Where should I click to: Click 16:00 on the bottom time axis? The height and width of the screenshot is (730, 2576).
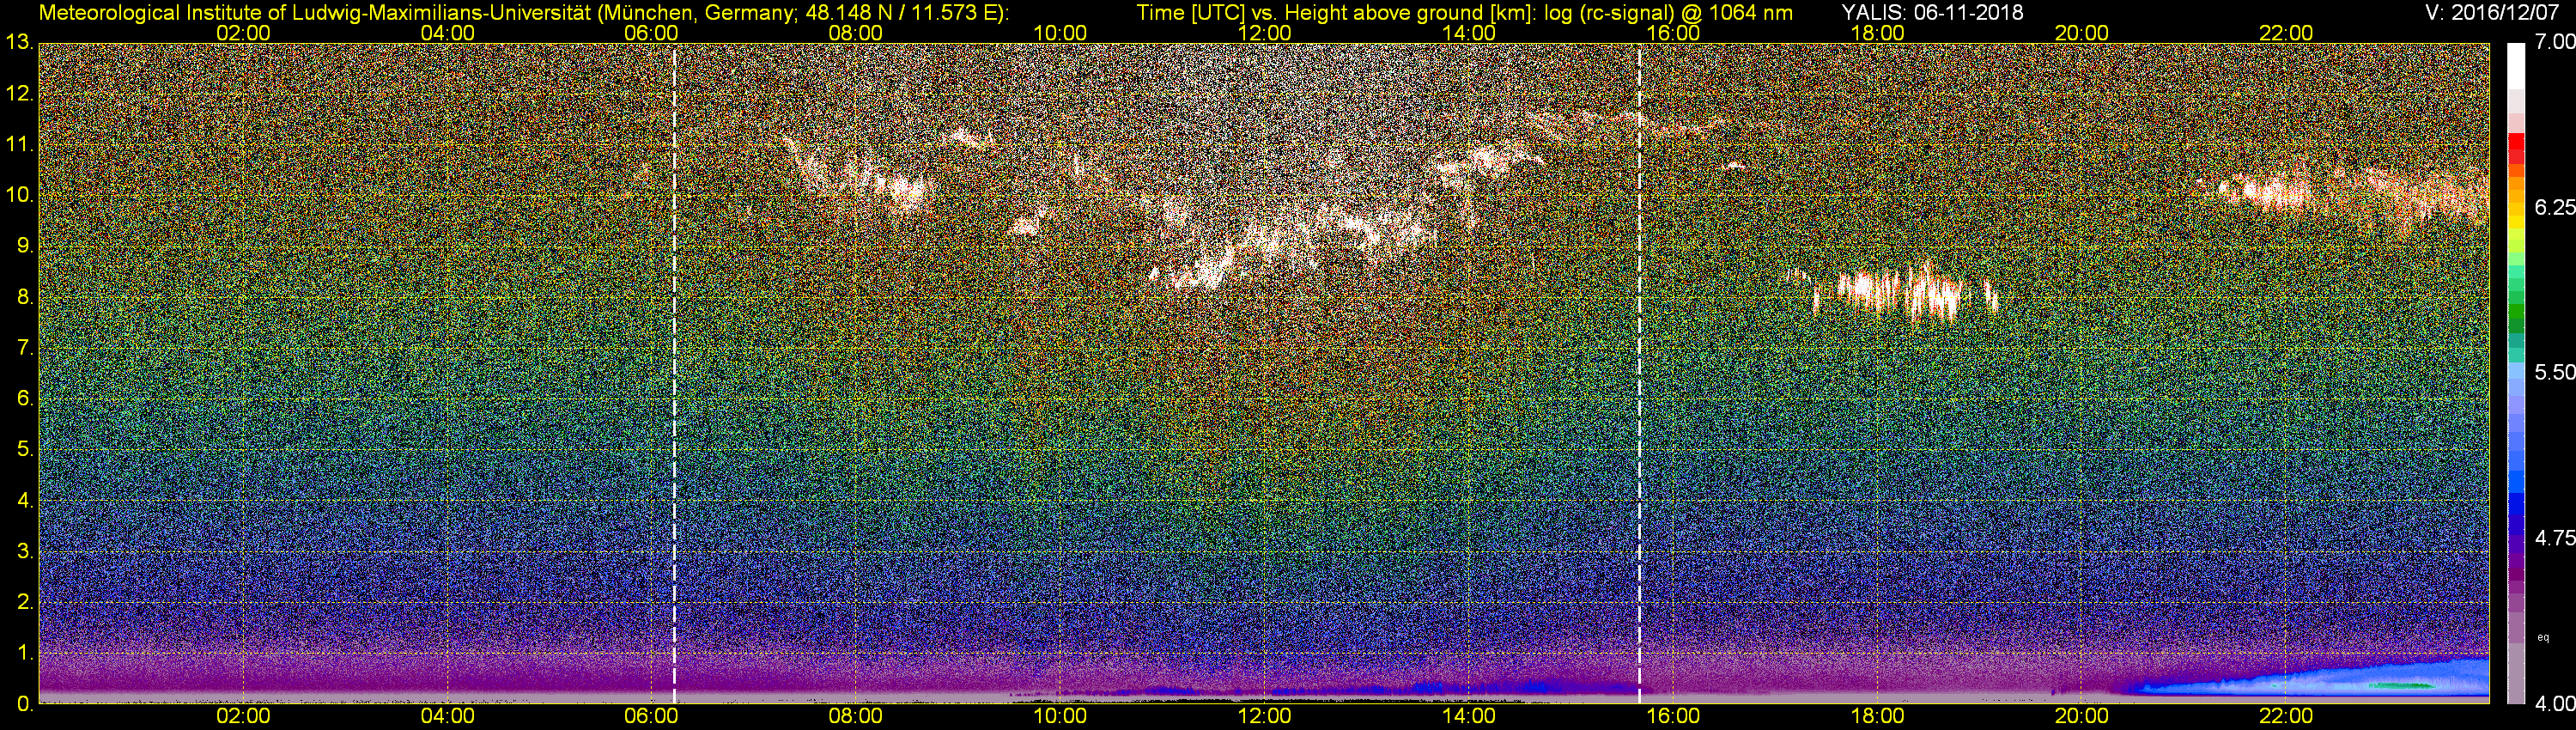[1673, 716]
